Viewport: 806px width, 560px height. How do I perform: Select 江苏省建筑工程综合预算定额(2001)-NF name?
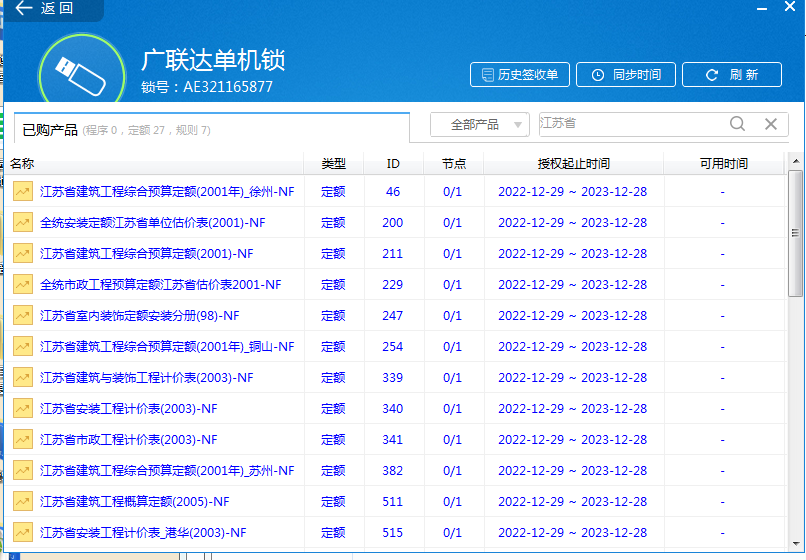146,254
